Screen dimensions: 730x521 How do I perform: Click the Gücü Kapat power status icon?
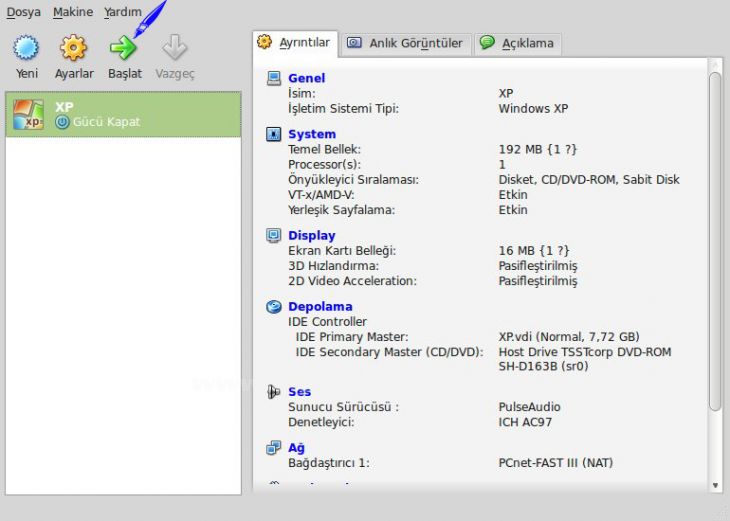pos(62,122)
